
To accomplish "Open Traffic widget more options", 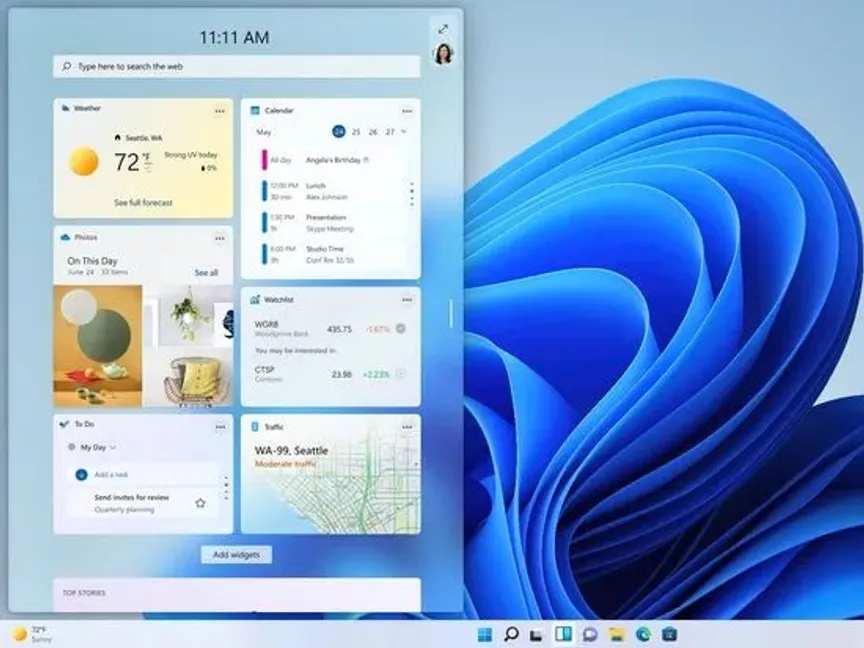I will 407,427.
